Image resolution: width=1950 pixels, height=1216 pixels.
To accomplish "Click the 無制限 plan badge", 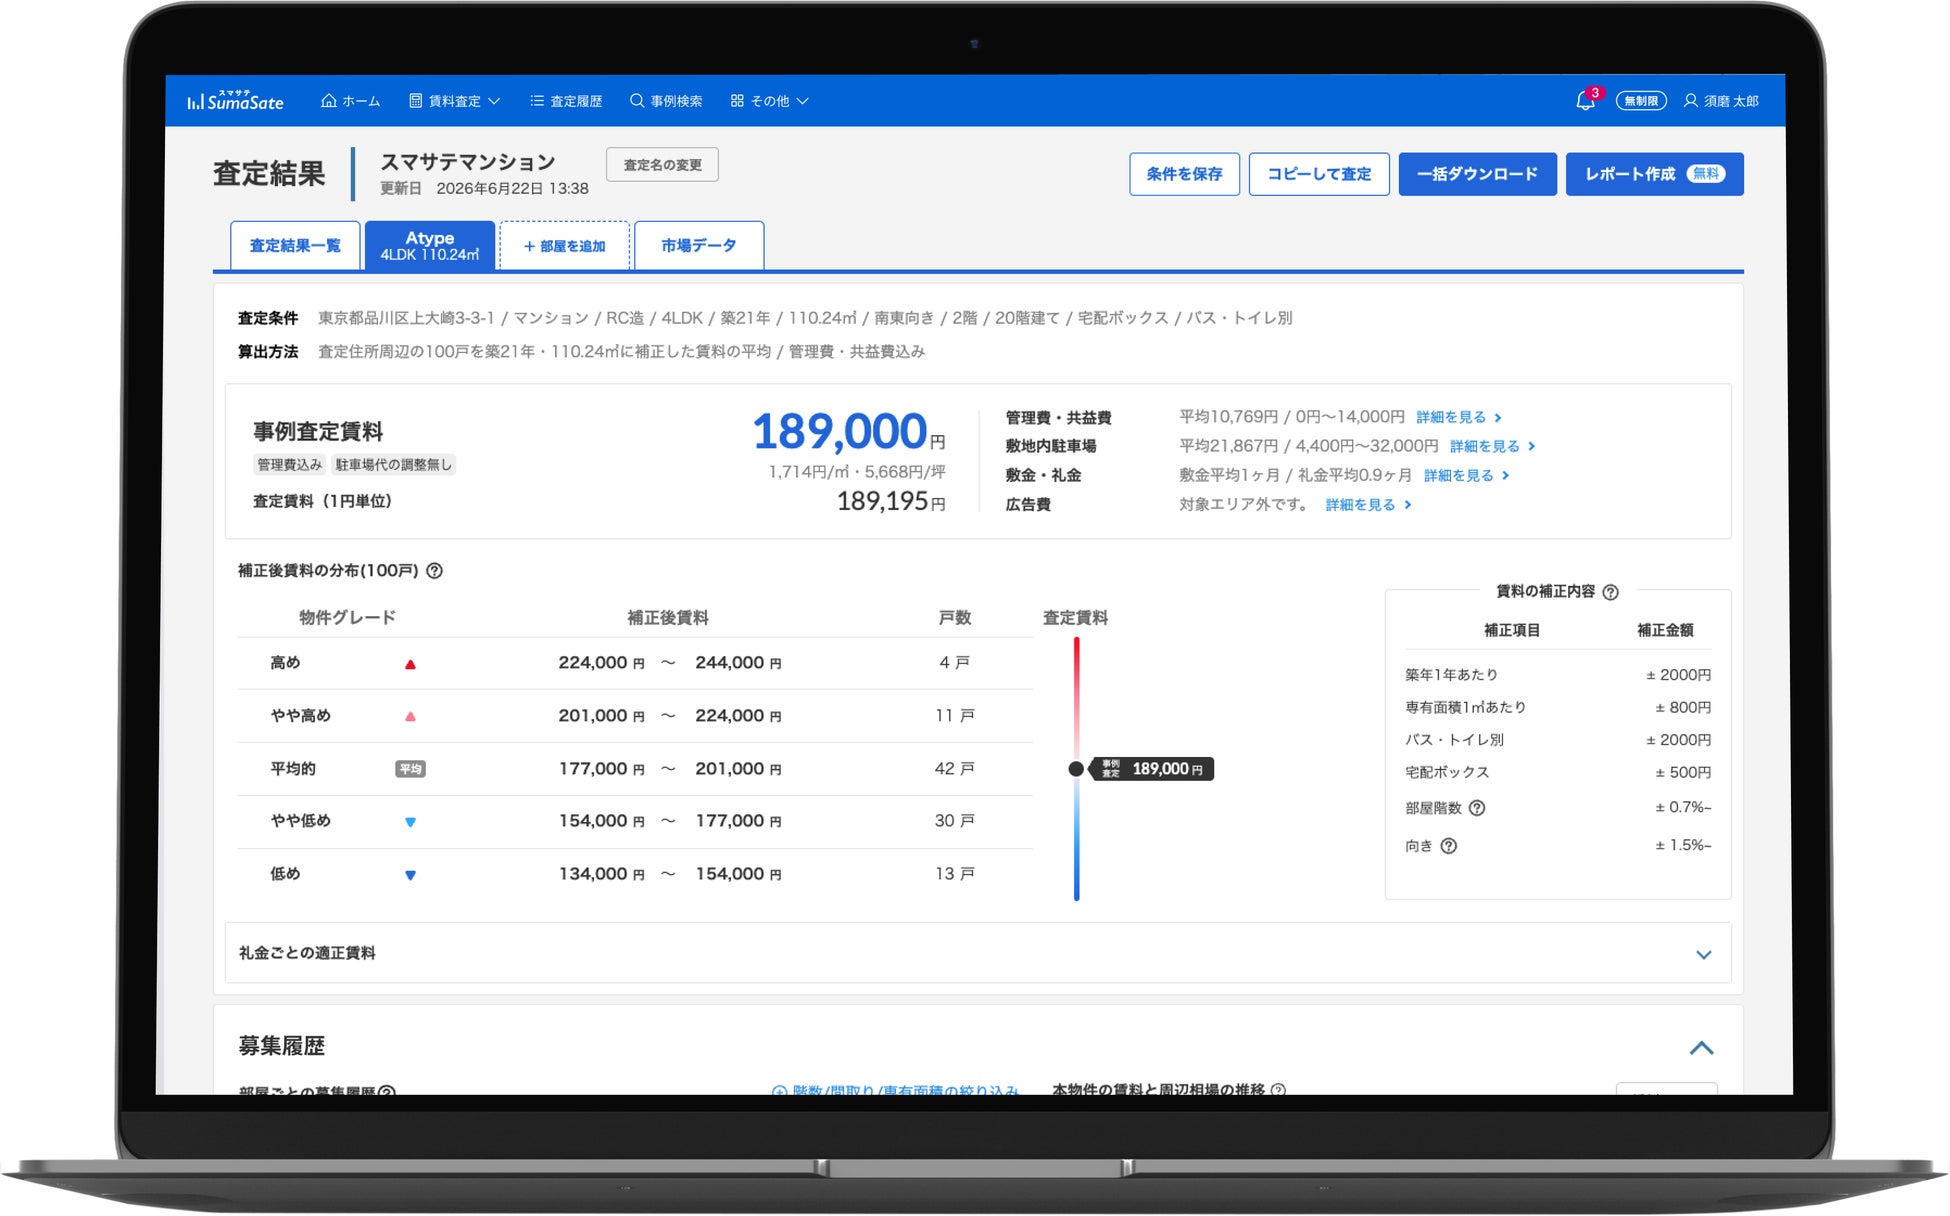I will (1641, 101).
